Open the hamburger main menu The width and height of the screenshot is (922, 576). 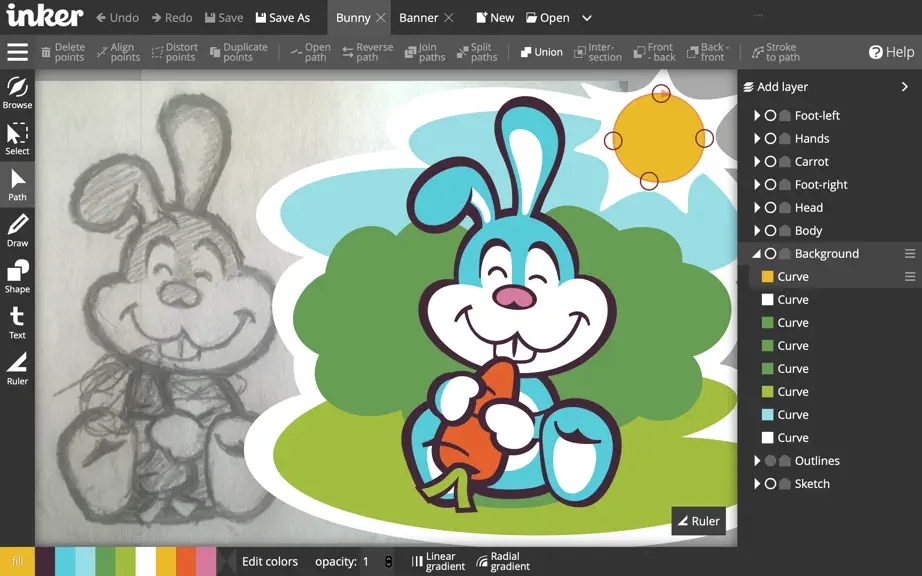(18, 52)
